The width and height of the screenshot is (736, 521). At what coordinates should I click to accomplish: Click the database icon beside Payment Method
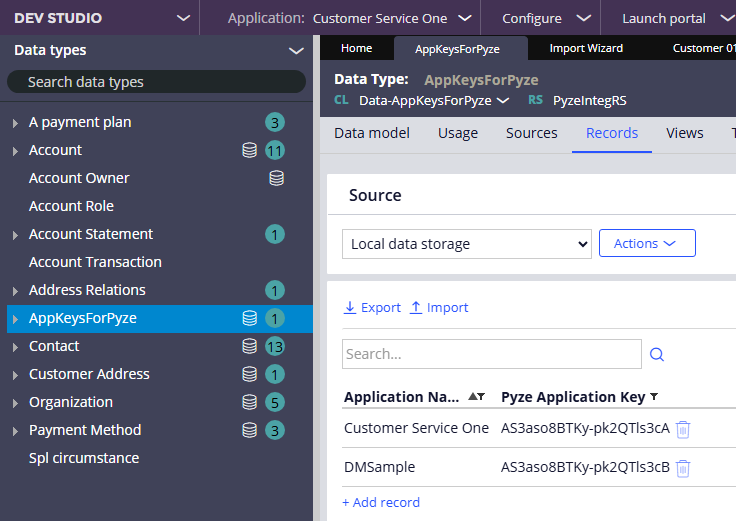click(x=250, y=430)
